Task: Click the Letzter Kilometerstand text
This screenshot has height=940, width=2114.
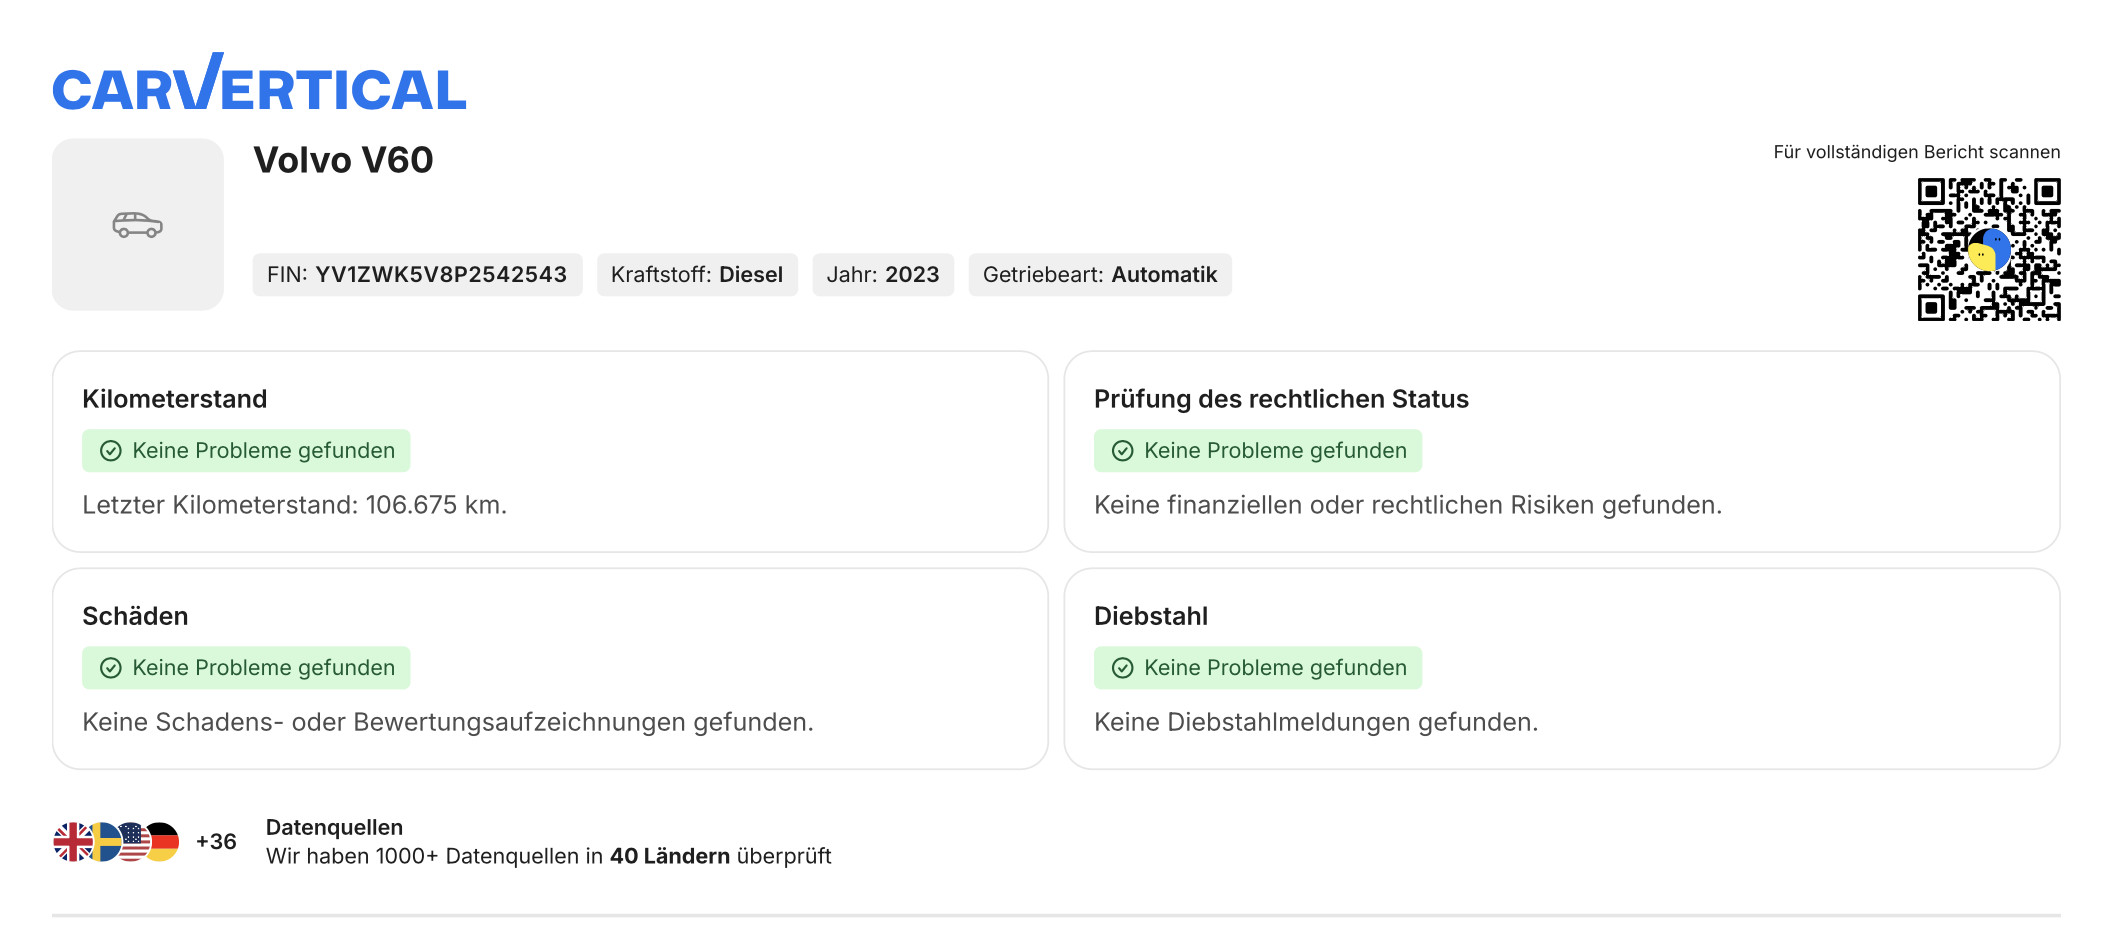Action: [x=294, y=505]
